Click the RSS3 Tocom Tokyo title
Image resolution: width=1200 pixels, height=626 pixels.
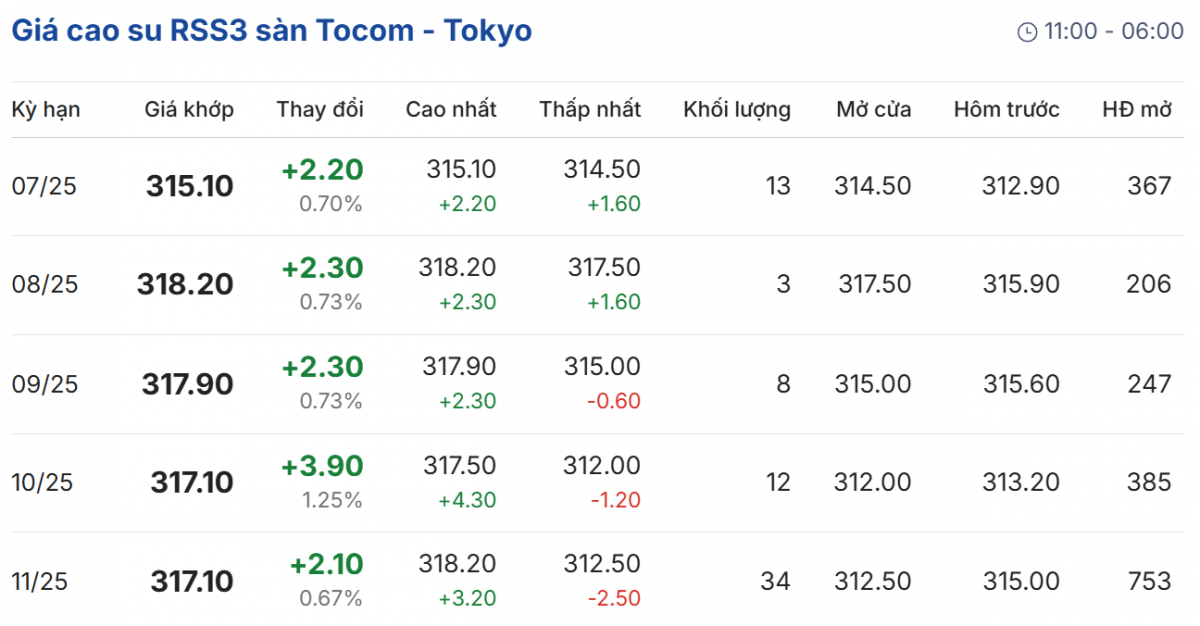click(x=271, y=31)
